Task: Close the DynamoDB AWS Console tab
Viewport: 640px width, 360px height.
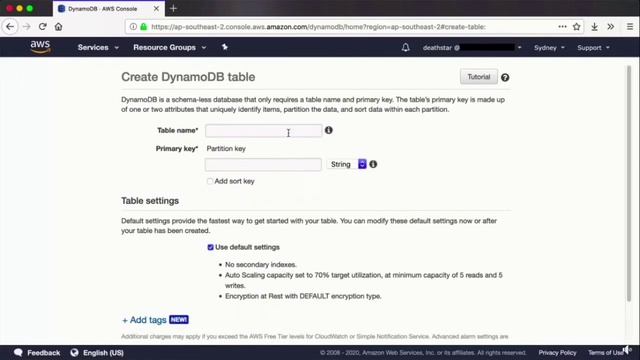Action: tap(156, 9)
